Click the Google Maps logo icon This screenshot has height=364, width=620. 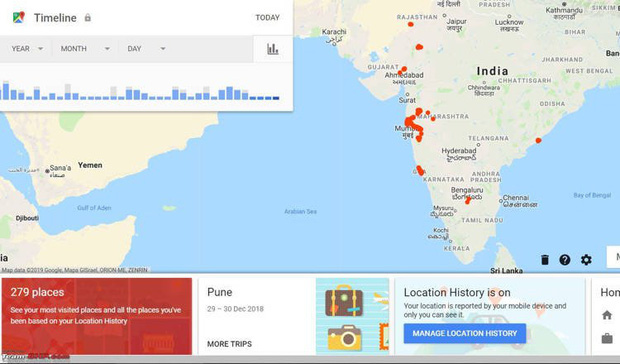coord(19,17)
